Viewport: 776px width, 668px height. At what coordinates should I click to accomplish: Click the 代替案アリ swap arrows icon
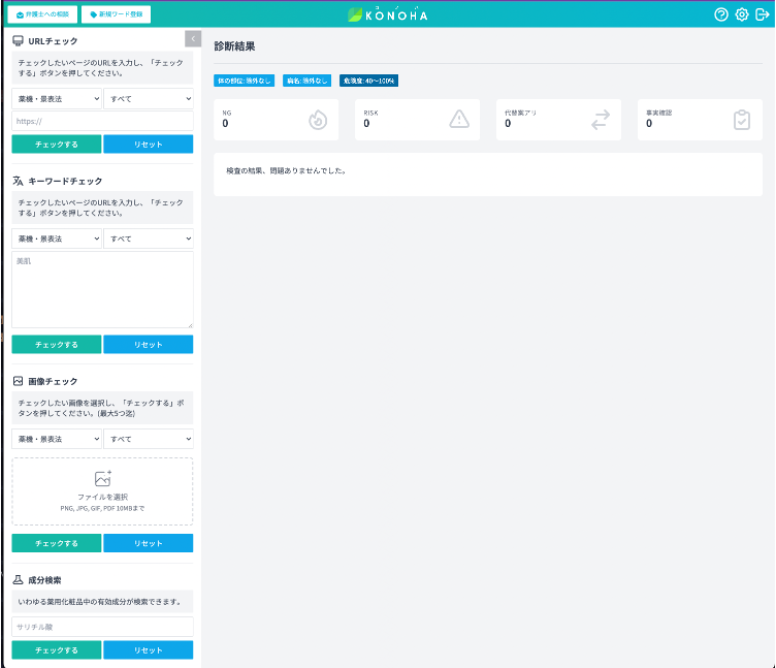(600, 120)
